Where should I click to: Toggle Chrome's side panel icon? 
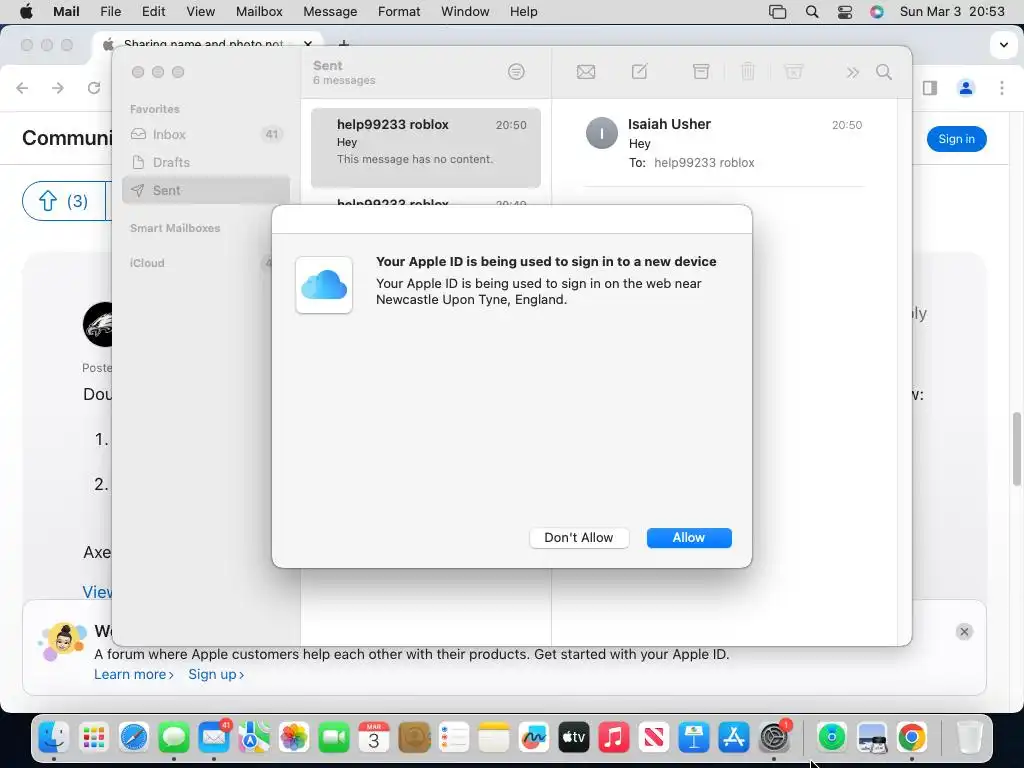click(x=930, y=88)
